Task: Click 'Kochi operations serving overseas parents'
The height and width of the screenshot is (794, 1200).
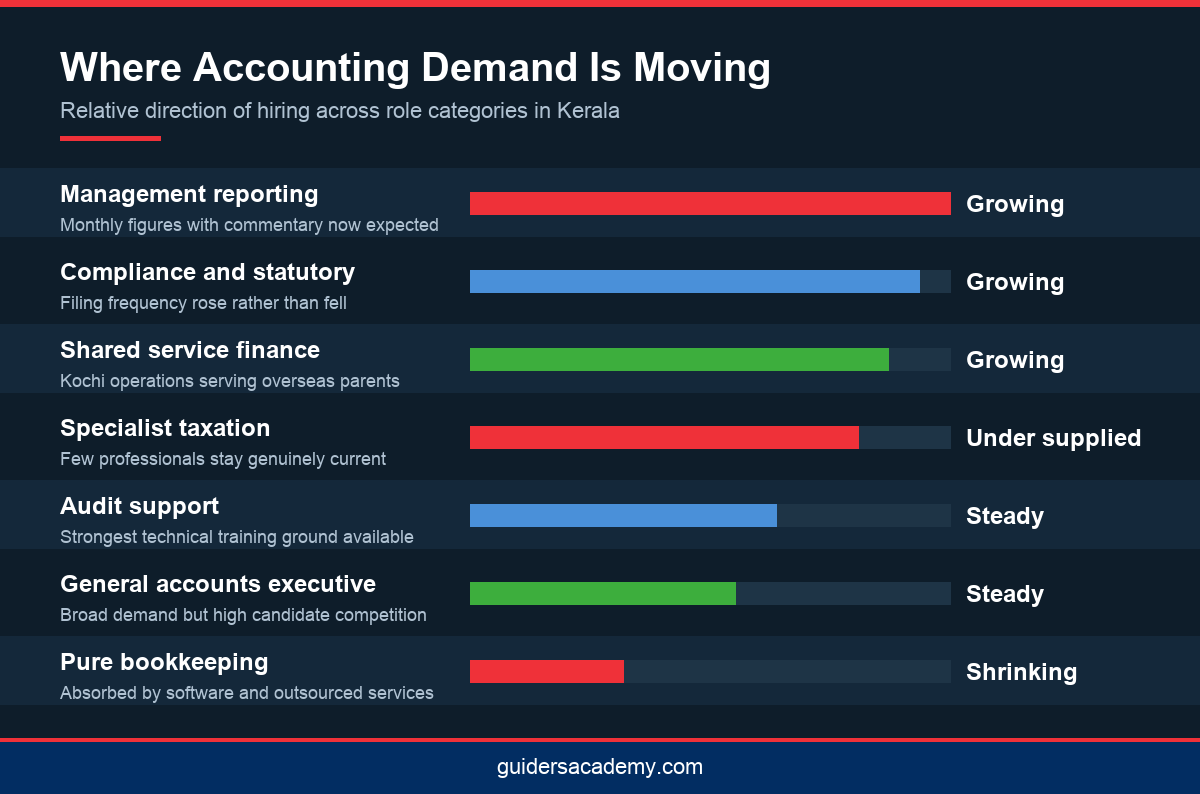Action: pyautogui.click(x=230, y=381)
